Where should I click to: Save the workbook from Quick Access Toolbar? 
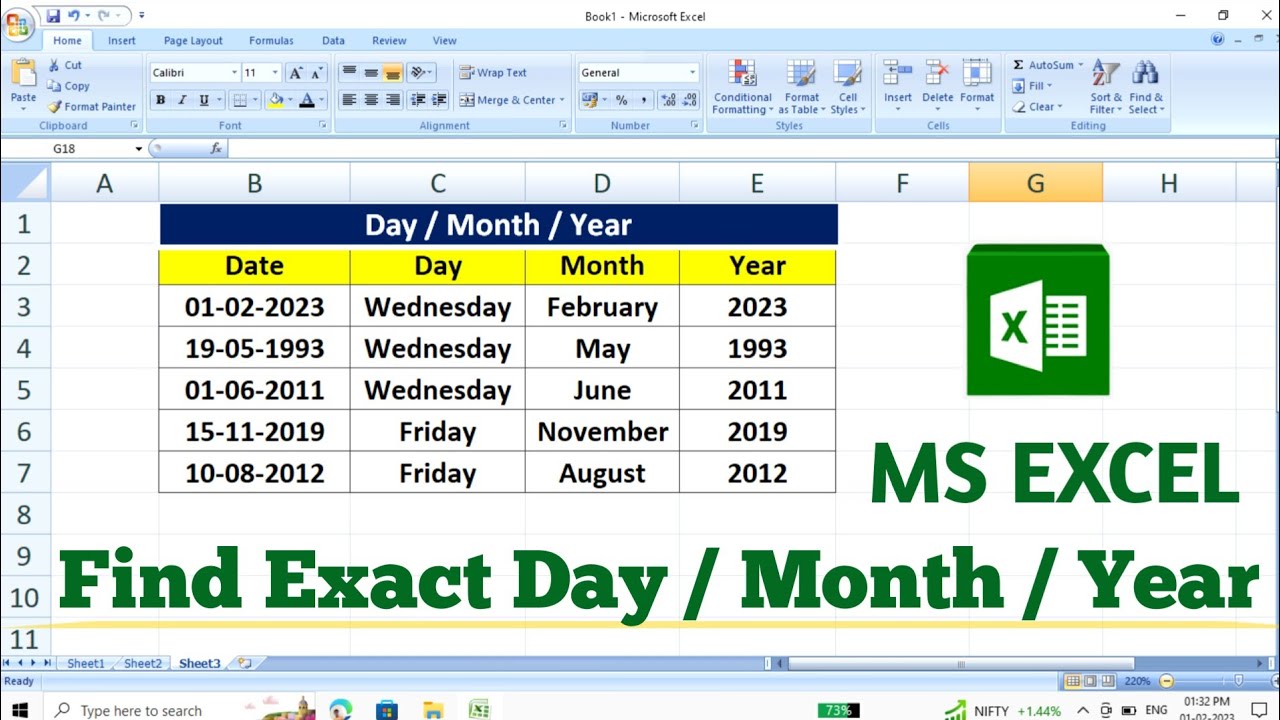[x=53, y=16]
